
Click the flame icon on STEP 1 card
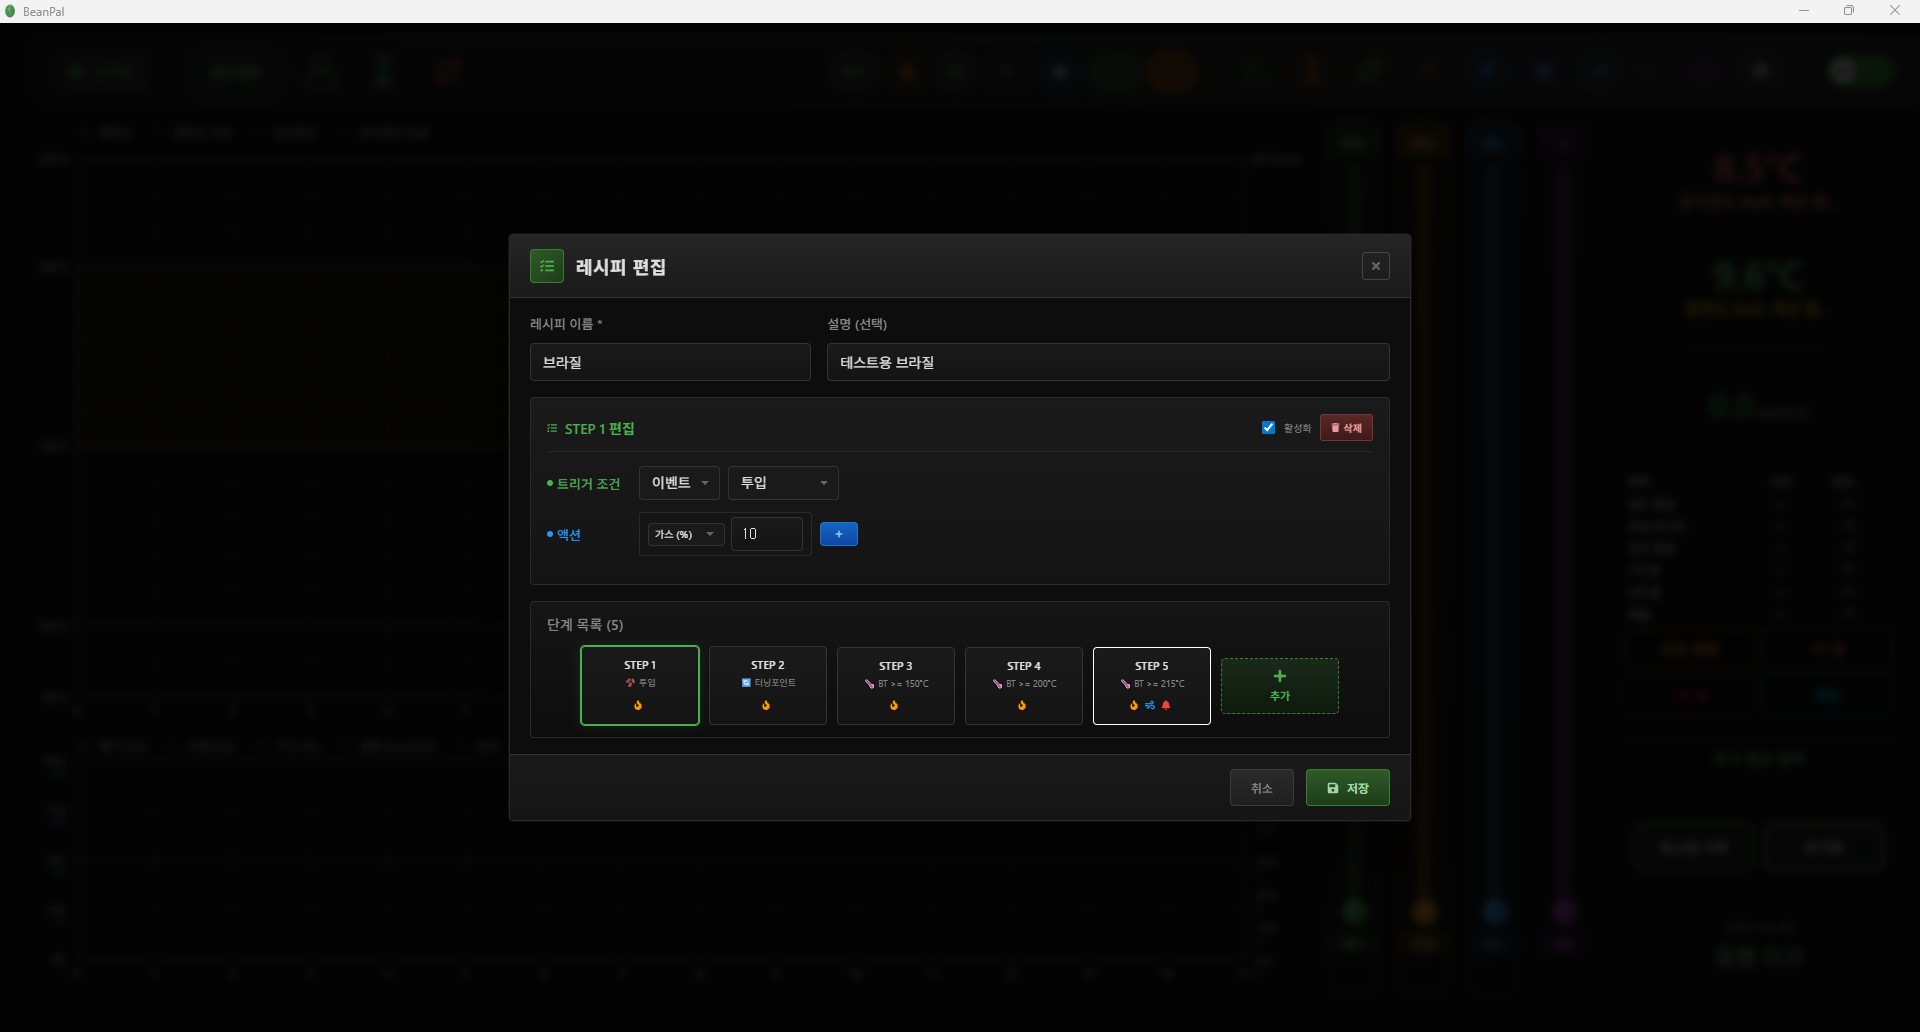tap(638, 706)
